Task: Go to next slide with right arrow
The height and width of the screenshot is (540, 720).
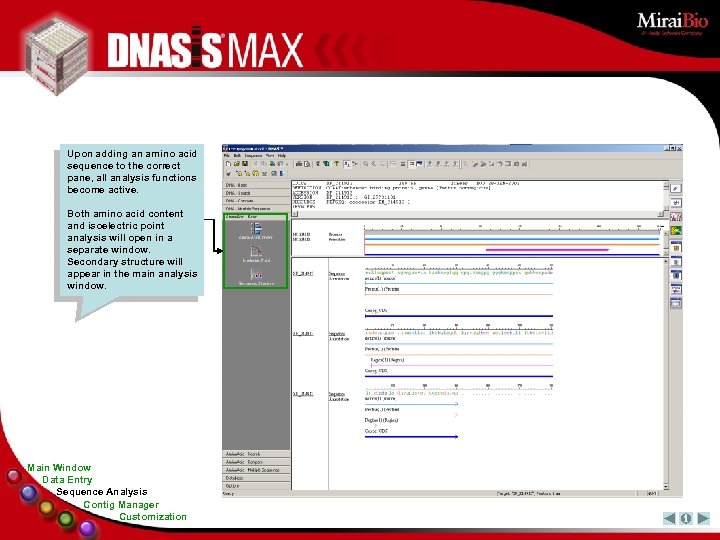Action: click(703, 518)
